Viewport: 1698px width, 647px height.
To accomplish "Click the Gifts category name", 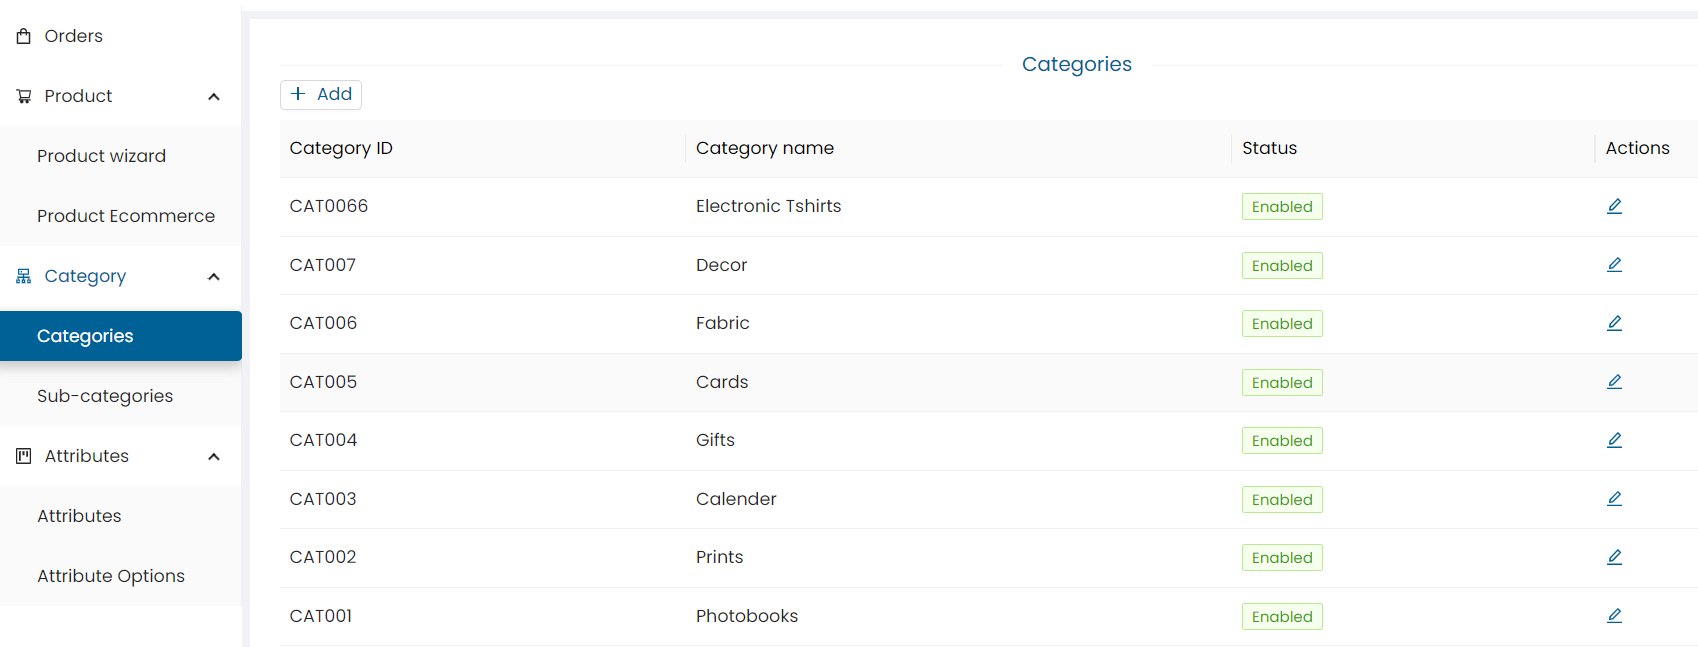I will pos(716,440).
